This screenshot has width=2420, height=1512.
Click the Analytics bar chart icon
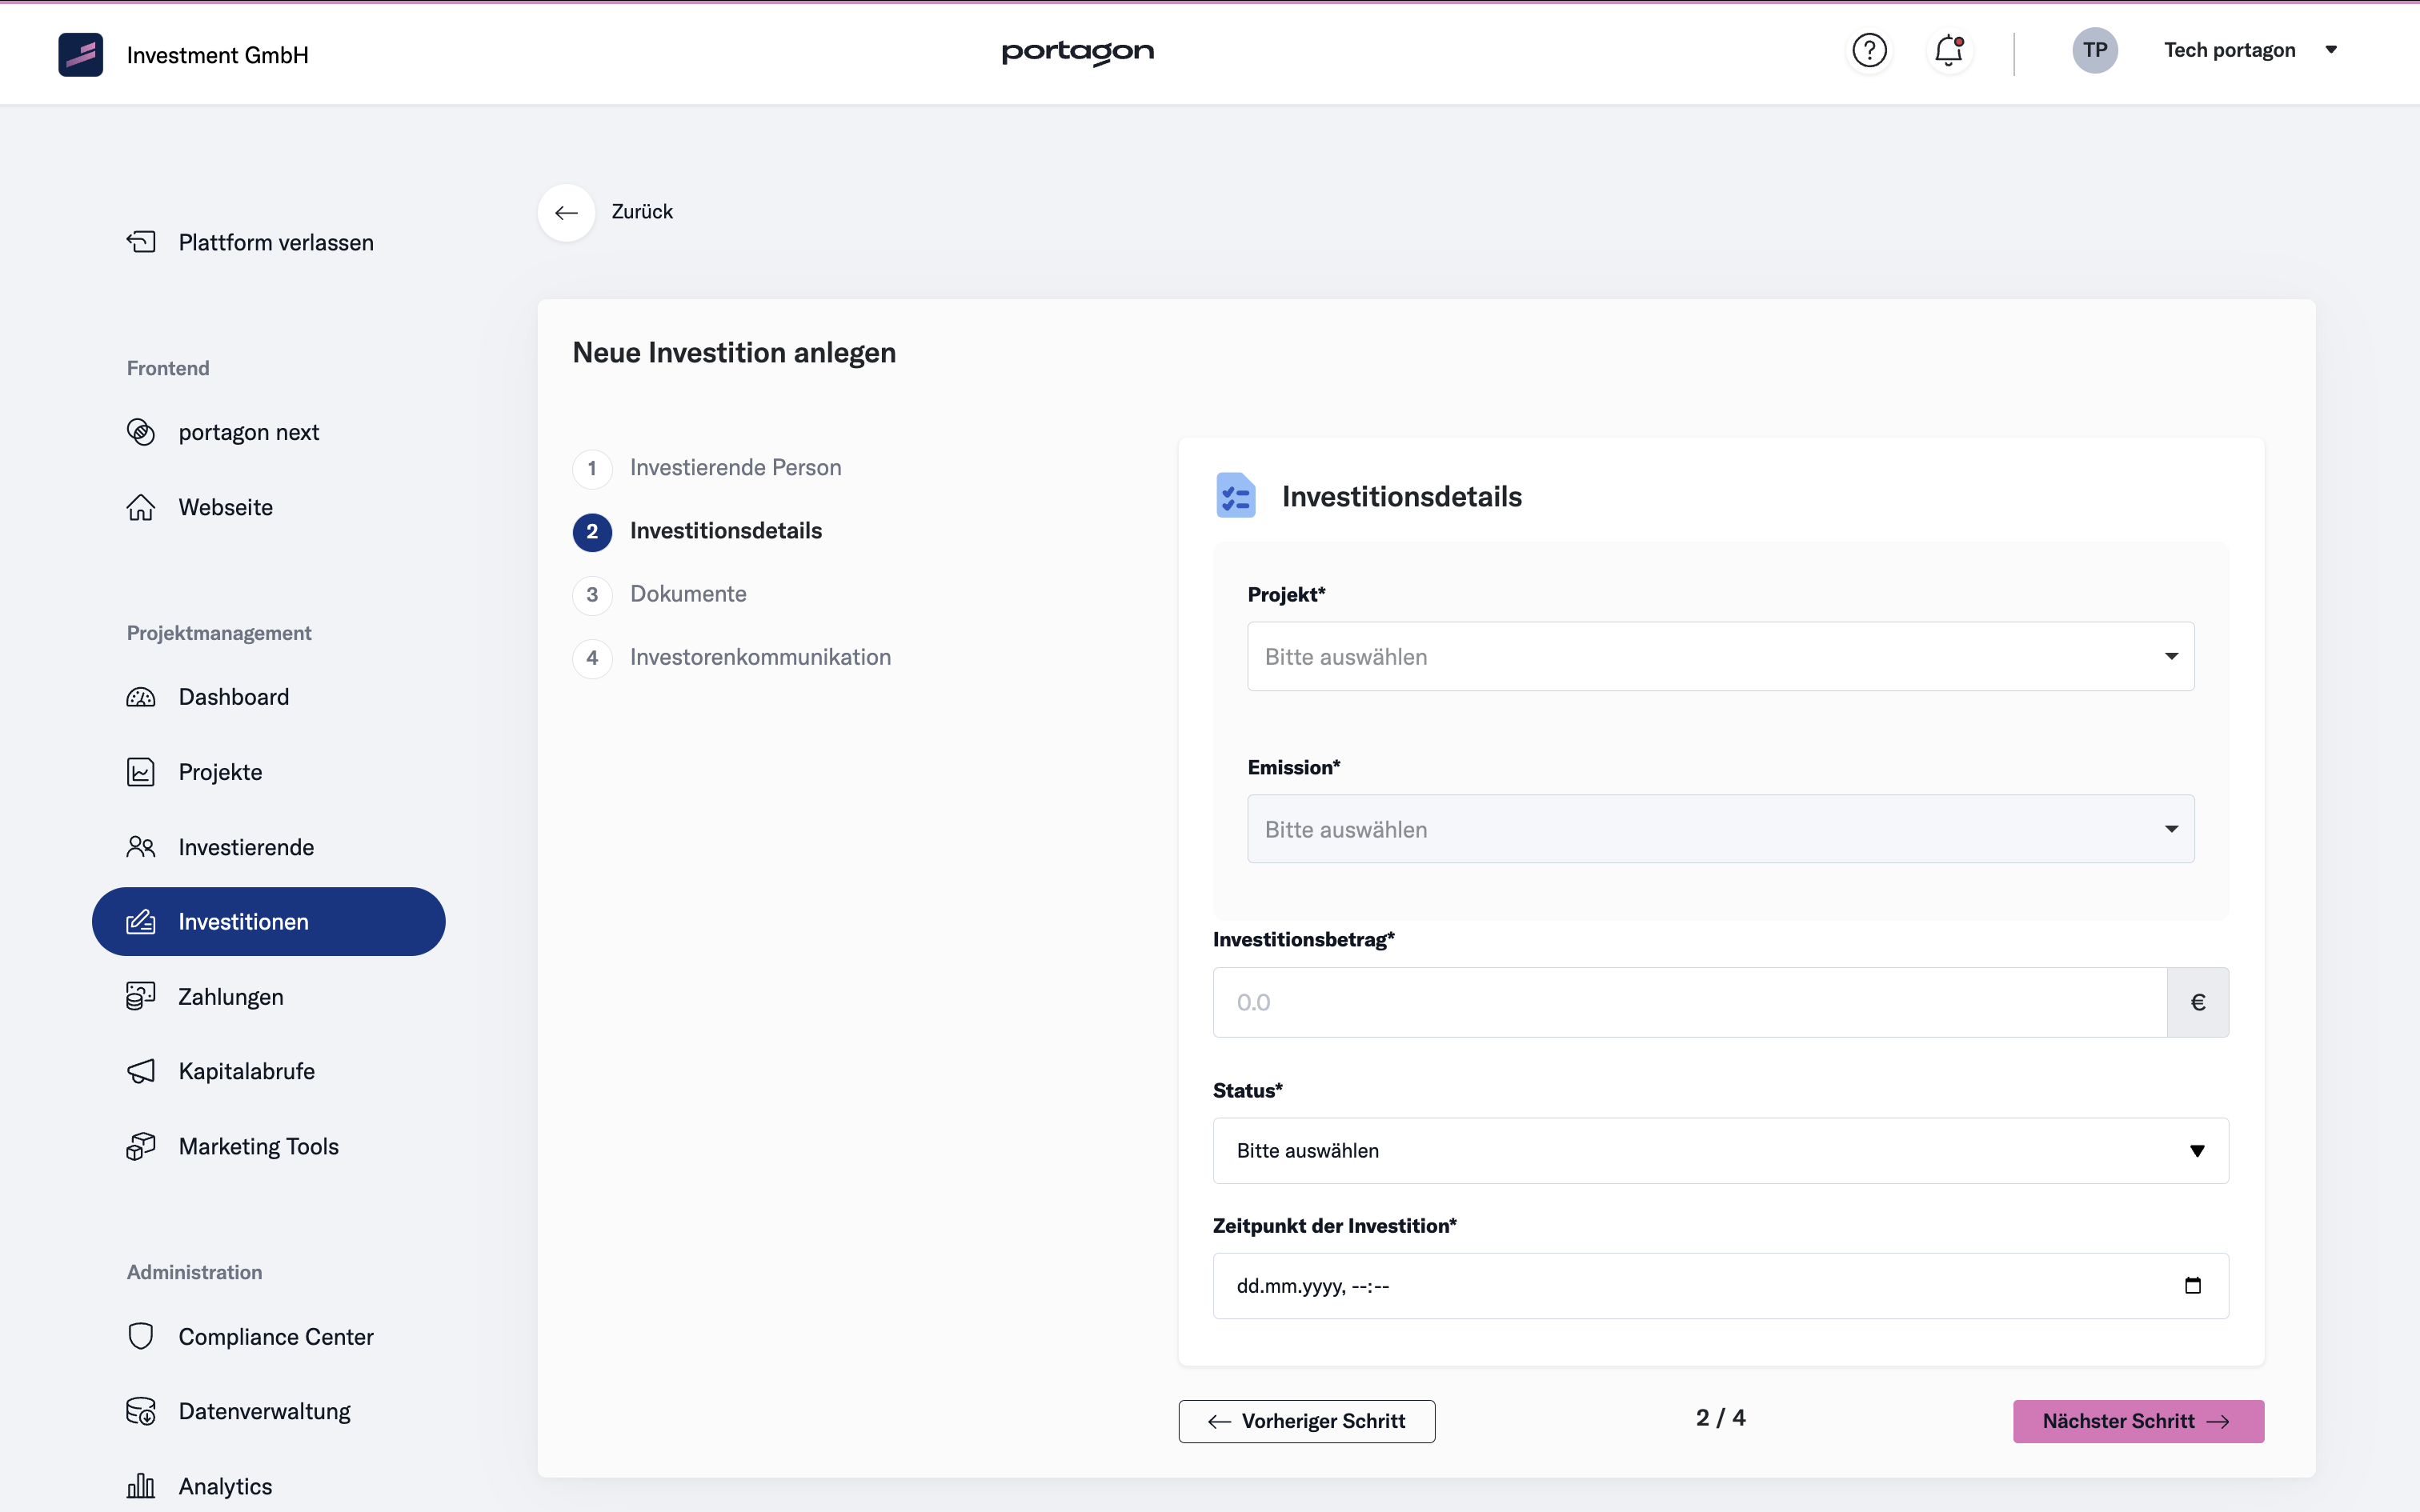click(x=141, y=1486)
